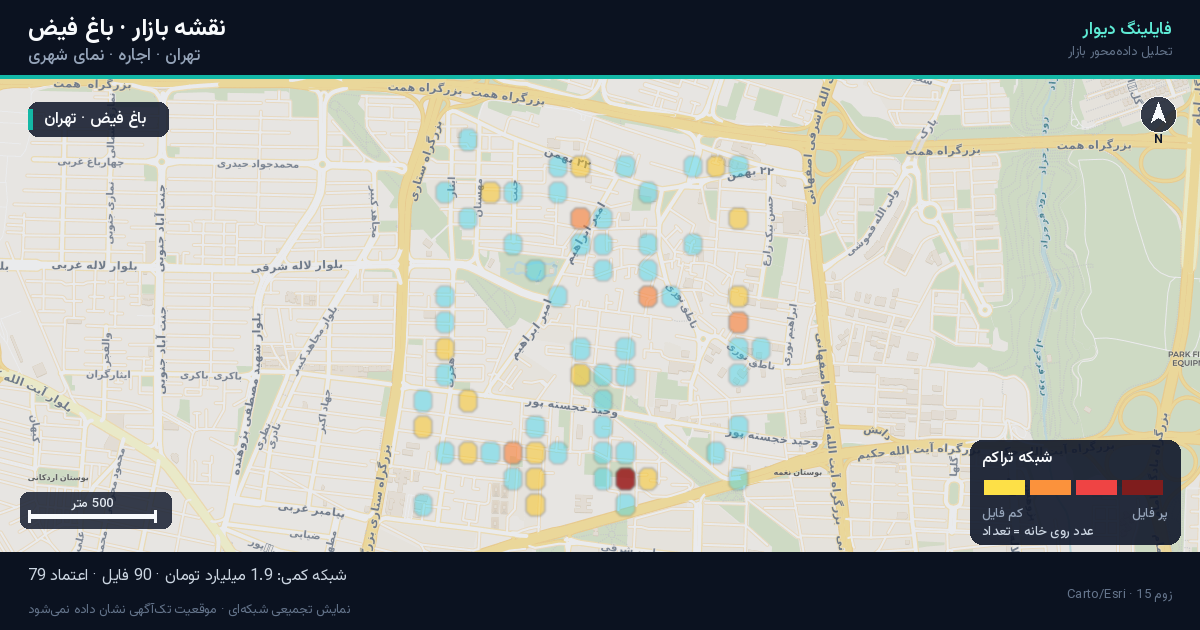
Task: Click the legend note 'عدد روی خانه = تعداد'
Action: (1038, 531)
